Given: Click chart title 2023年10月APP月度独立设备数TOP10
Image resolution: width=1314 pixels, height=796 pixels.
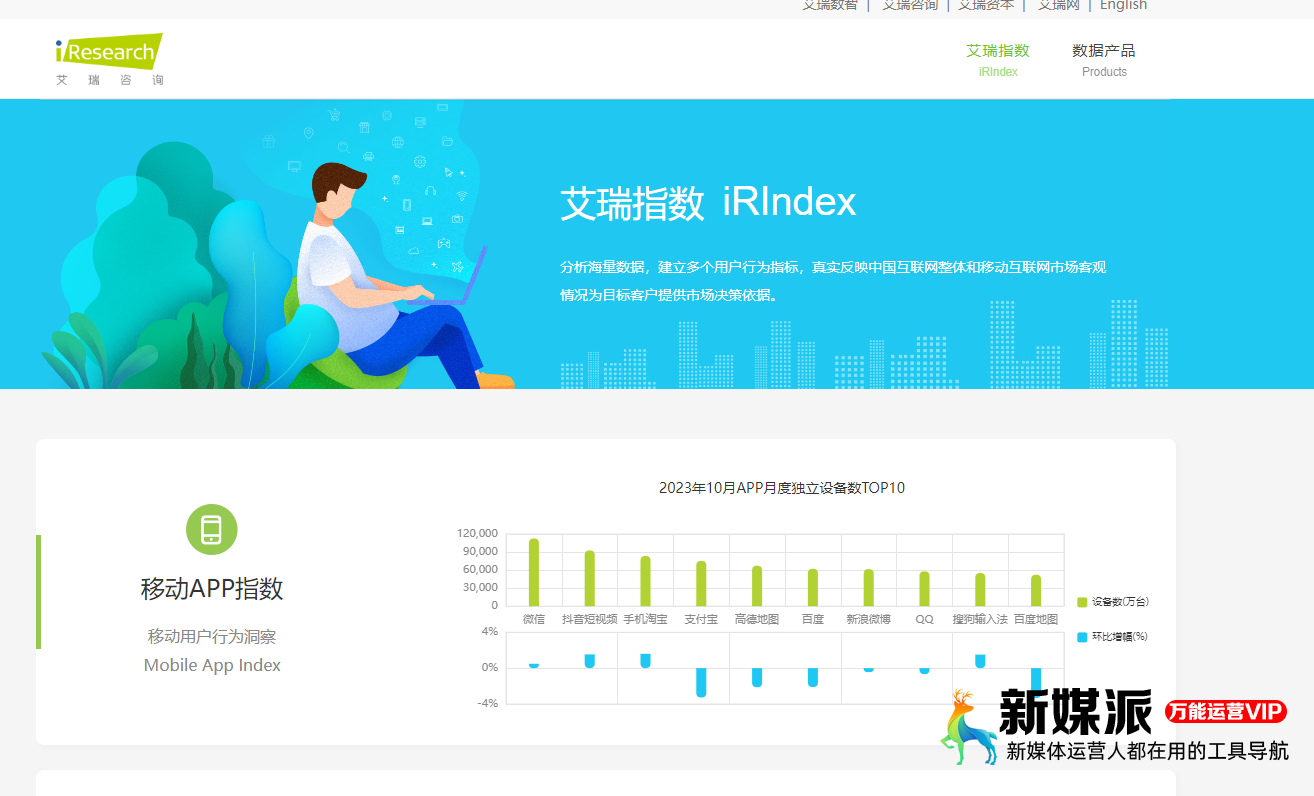Looking at the screenshot, I should tap(782, 488).
